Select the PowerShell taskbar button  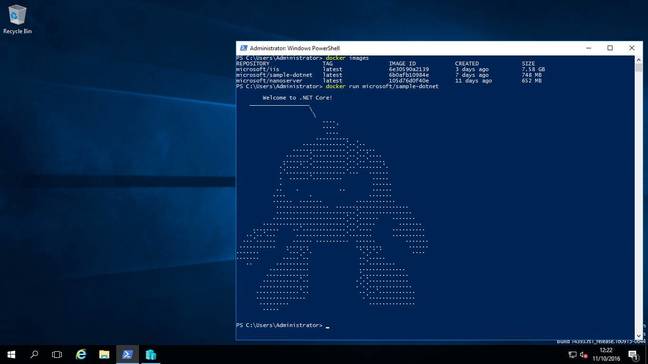(x=127, y=354)
